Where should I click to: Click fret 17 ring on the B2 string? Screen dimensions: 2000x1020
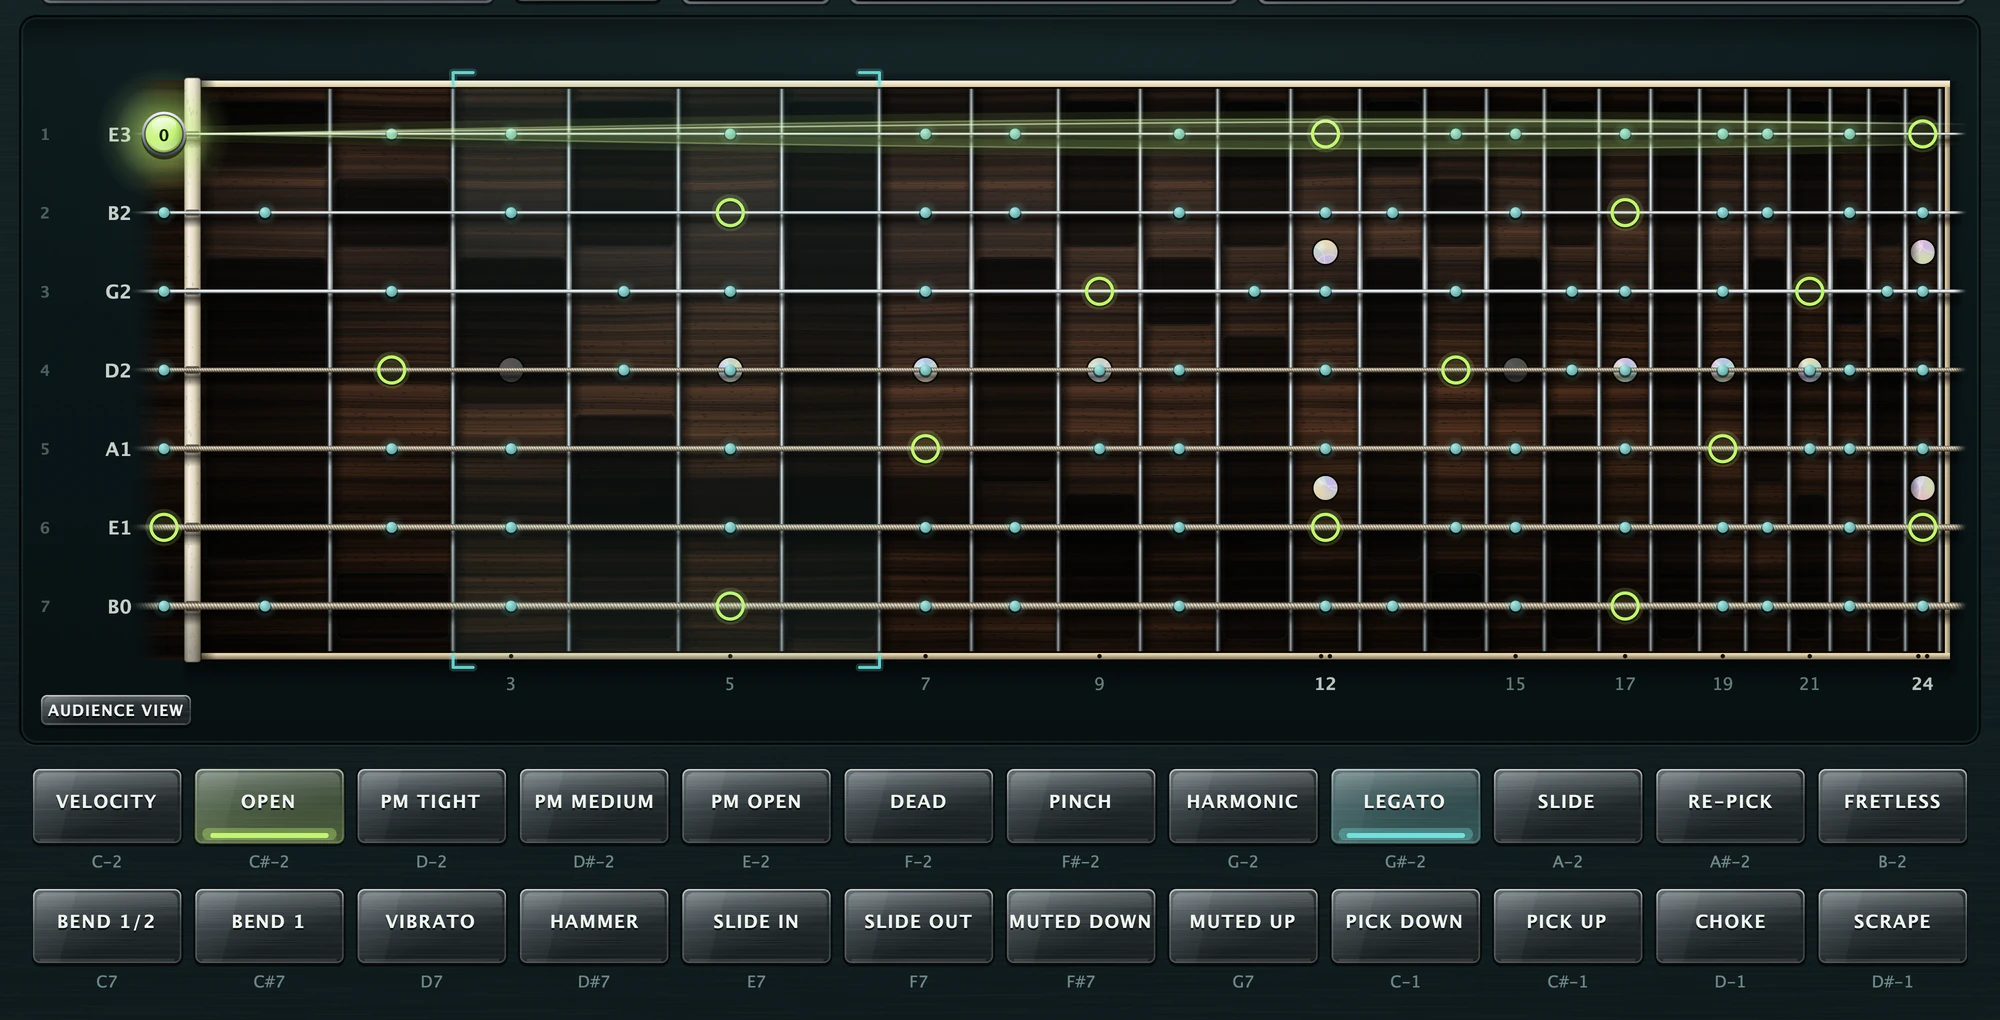[x=1625, y=212]
